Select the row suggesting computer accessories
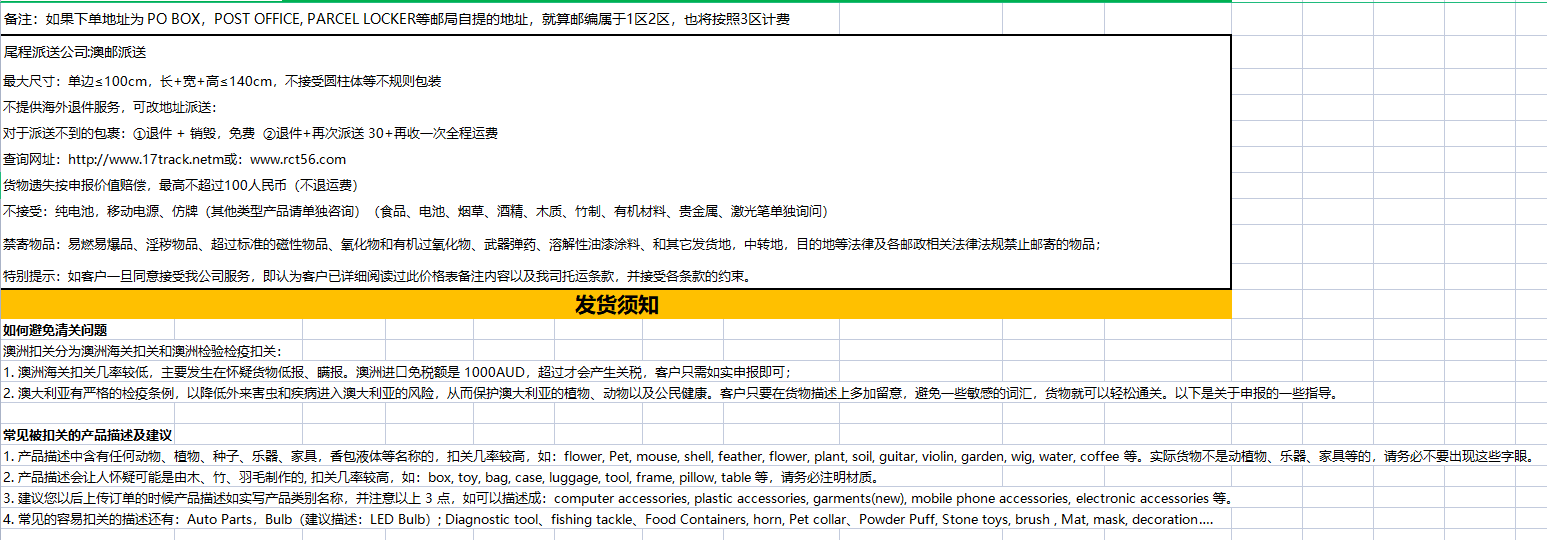Screen dimensions: 1547x540 coord(617,498)
